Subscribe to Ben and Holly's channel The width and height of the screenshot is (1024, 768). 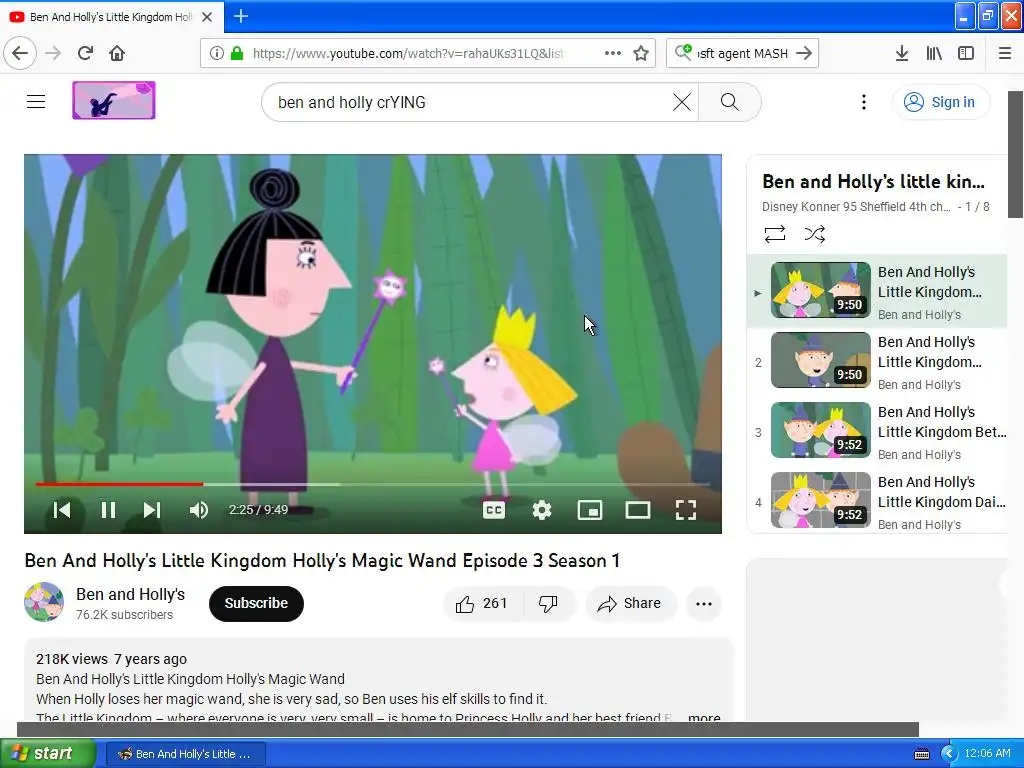pyautogui.click(x=256, y=603)
